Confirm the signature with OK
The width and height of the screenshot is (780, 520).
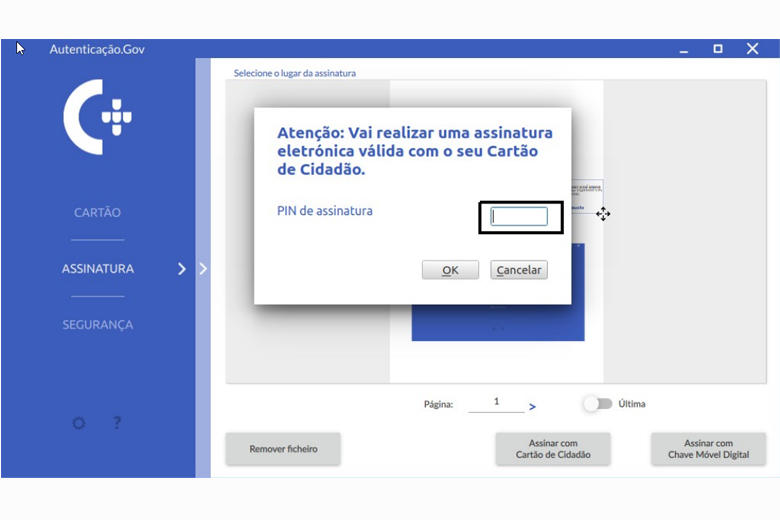(x=450, y=270)
